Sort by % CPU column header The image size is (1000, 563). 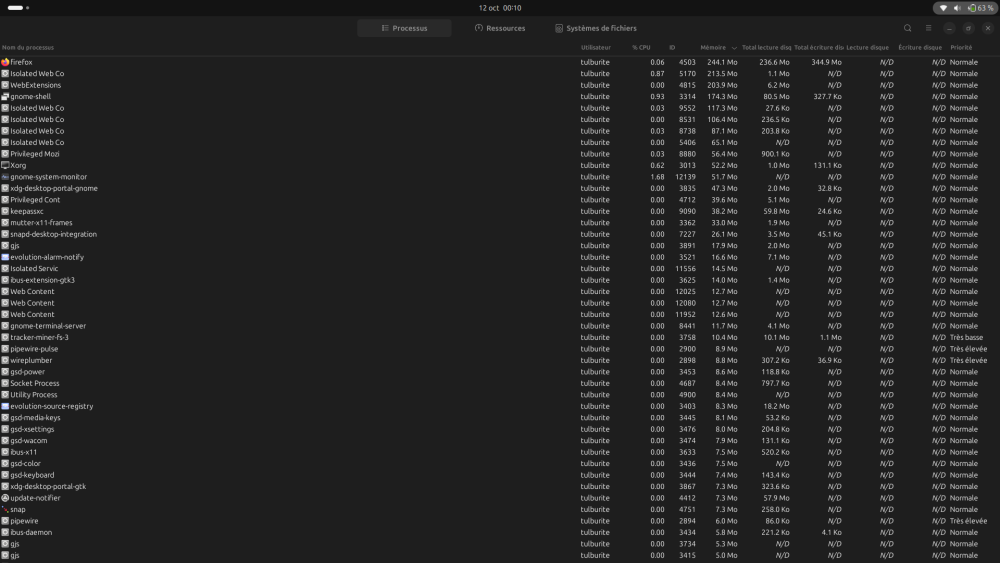641,47
